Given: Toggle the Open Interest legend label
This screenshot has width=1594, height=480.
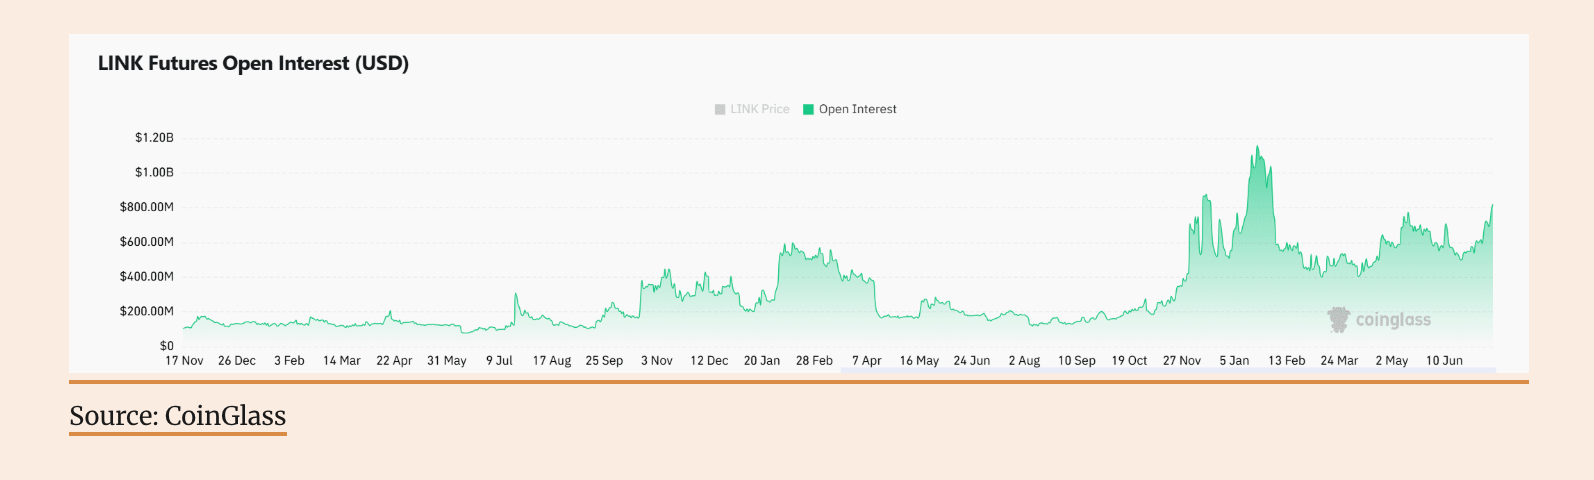Looking at the screenshot, I should [857, 110].
